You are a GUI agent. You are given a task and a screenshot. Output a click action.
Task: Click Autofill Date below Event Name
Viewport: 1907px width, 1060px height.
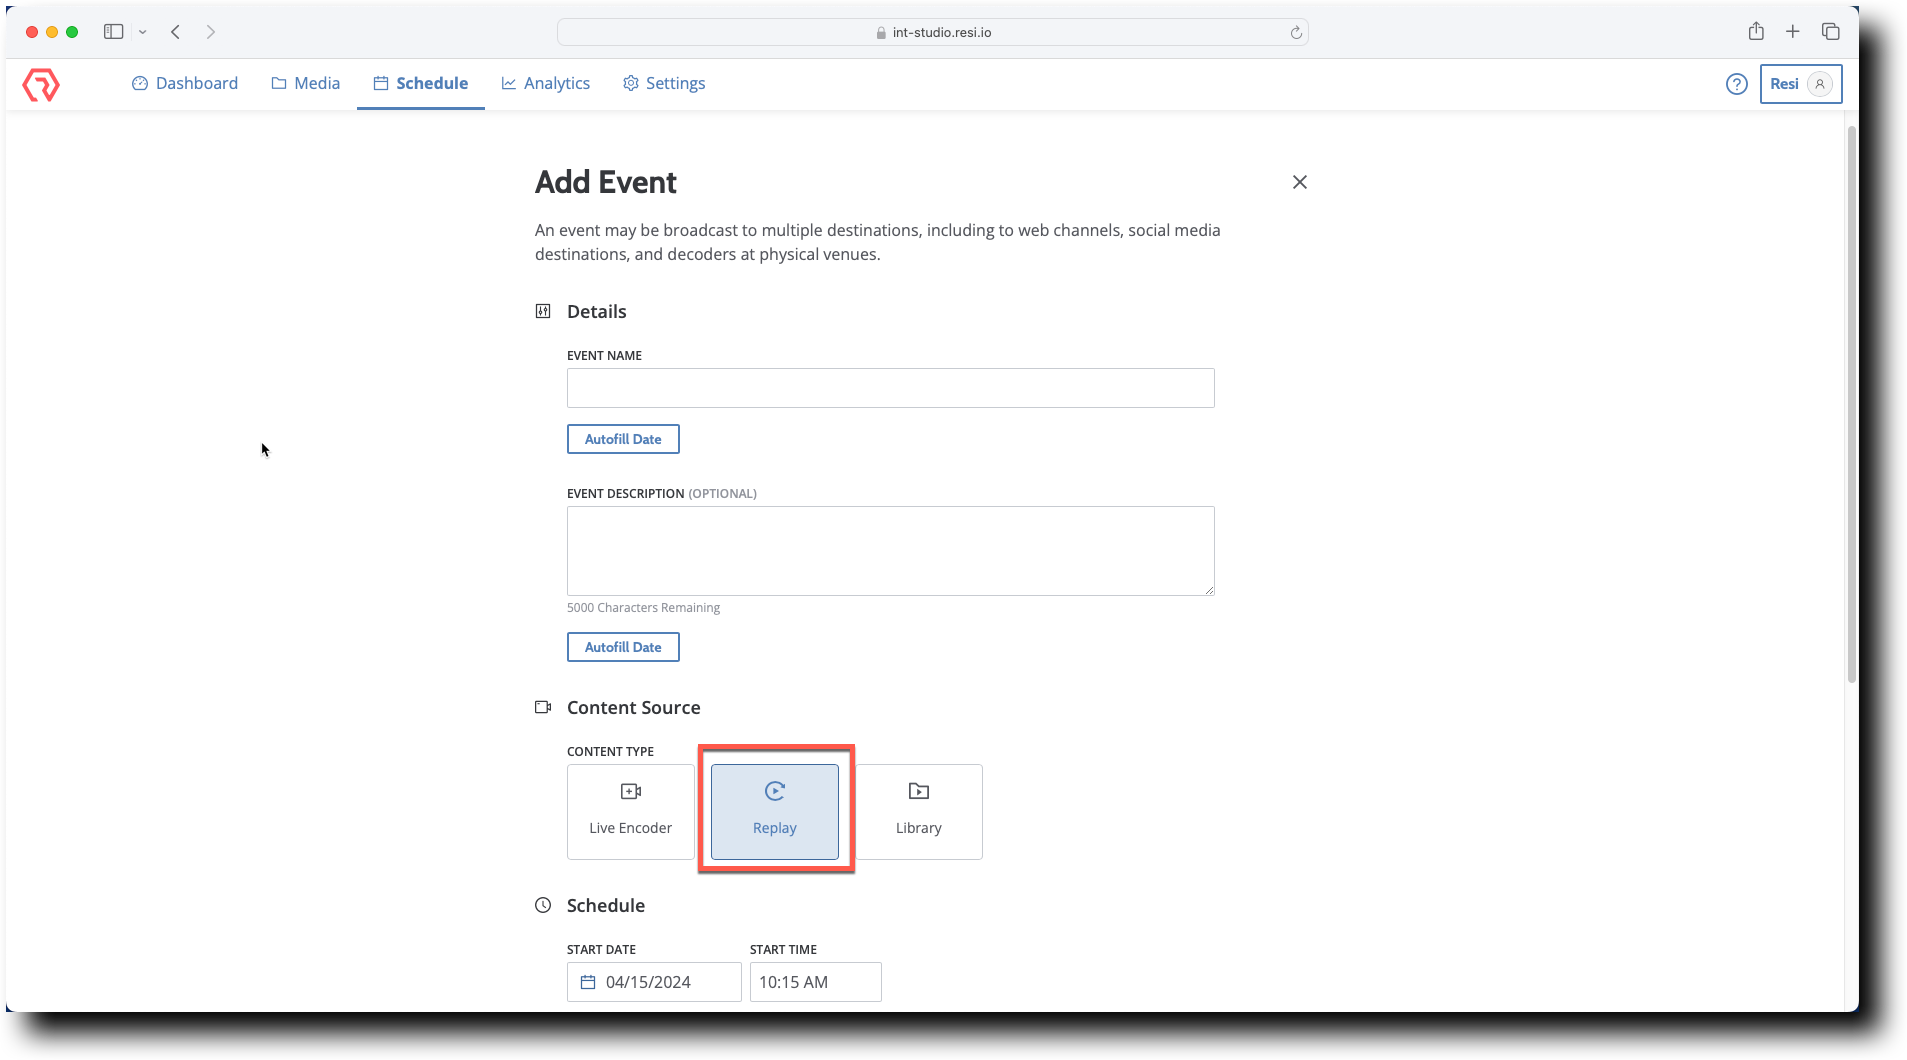622,438
